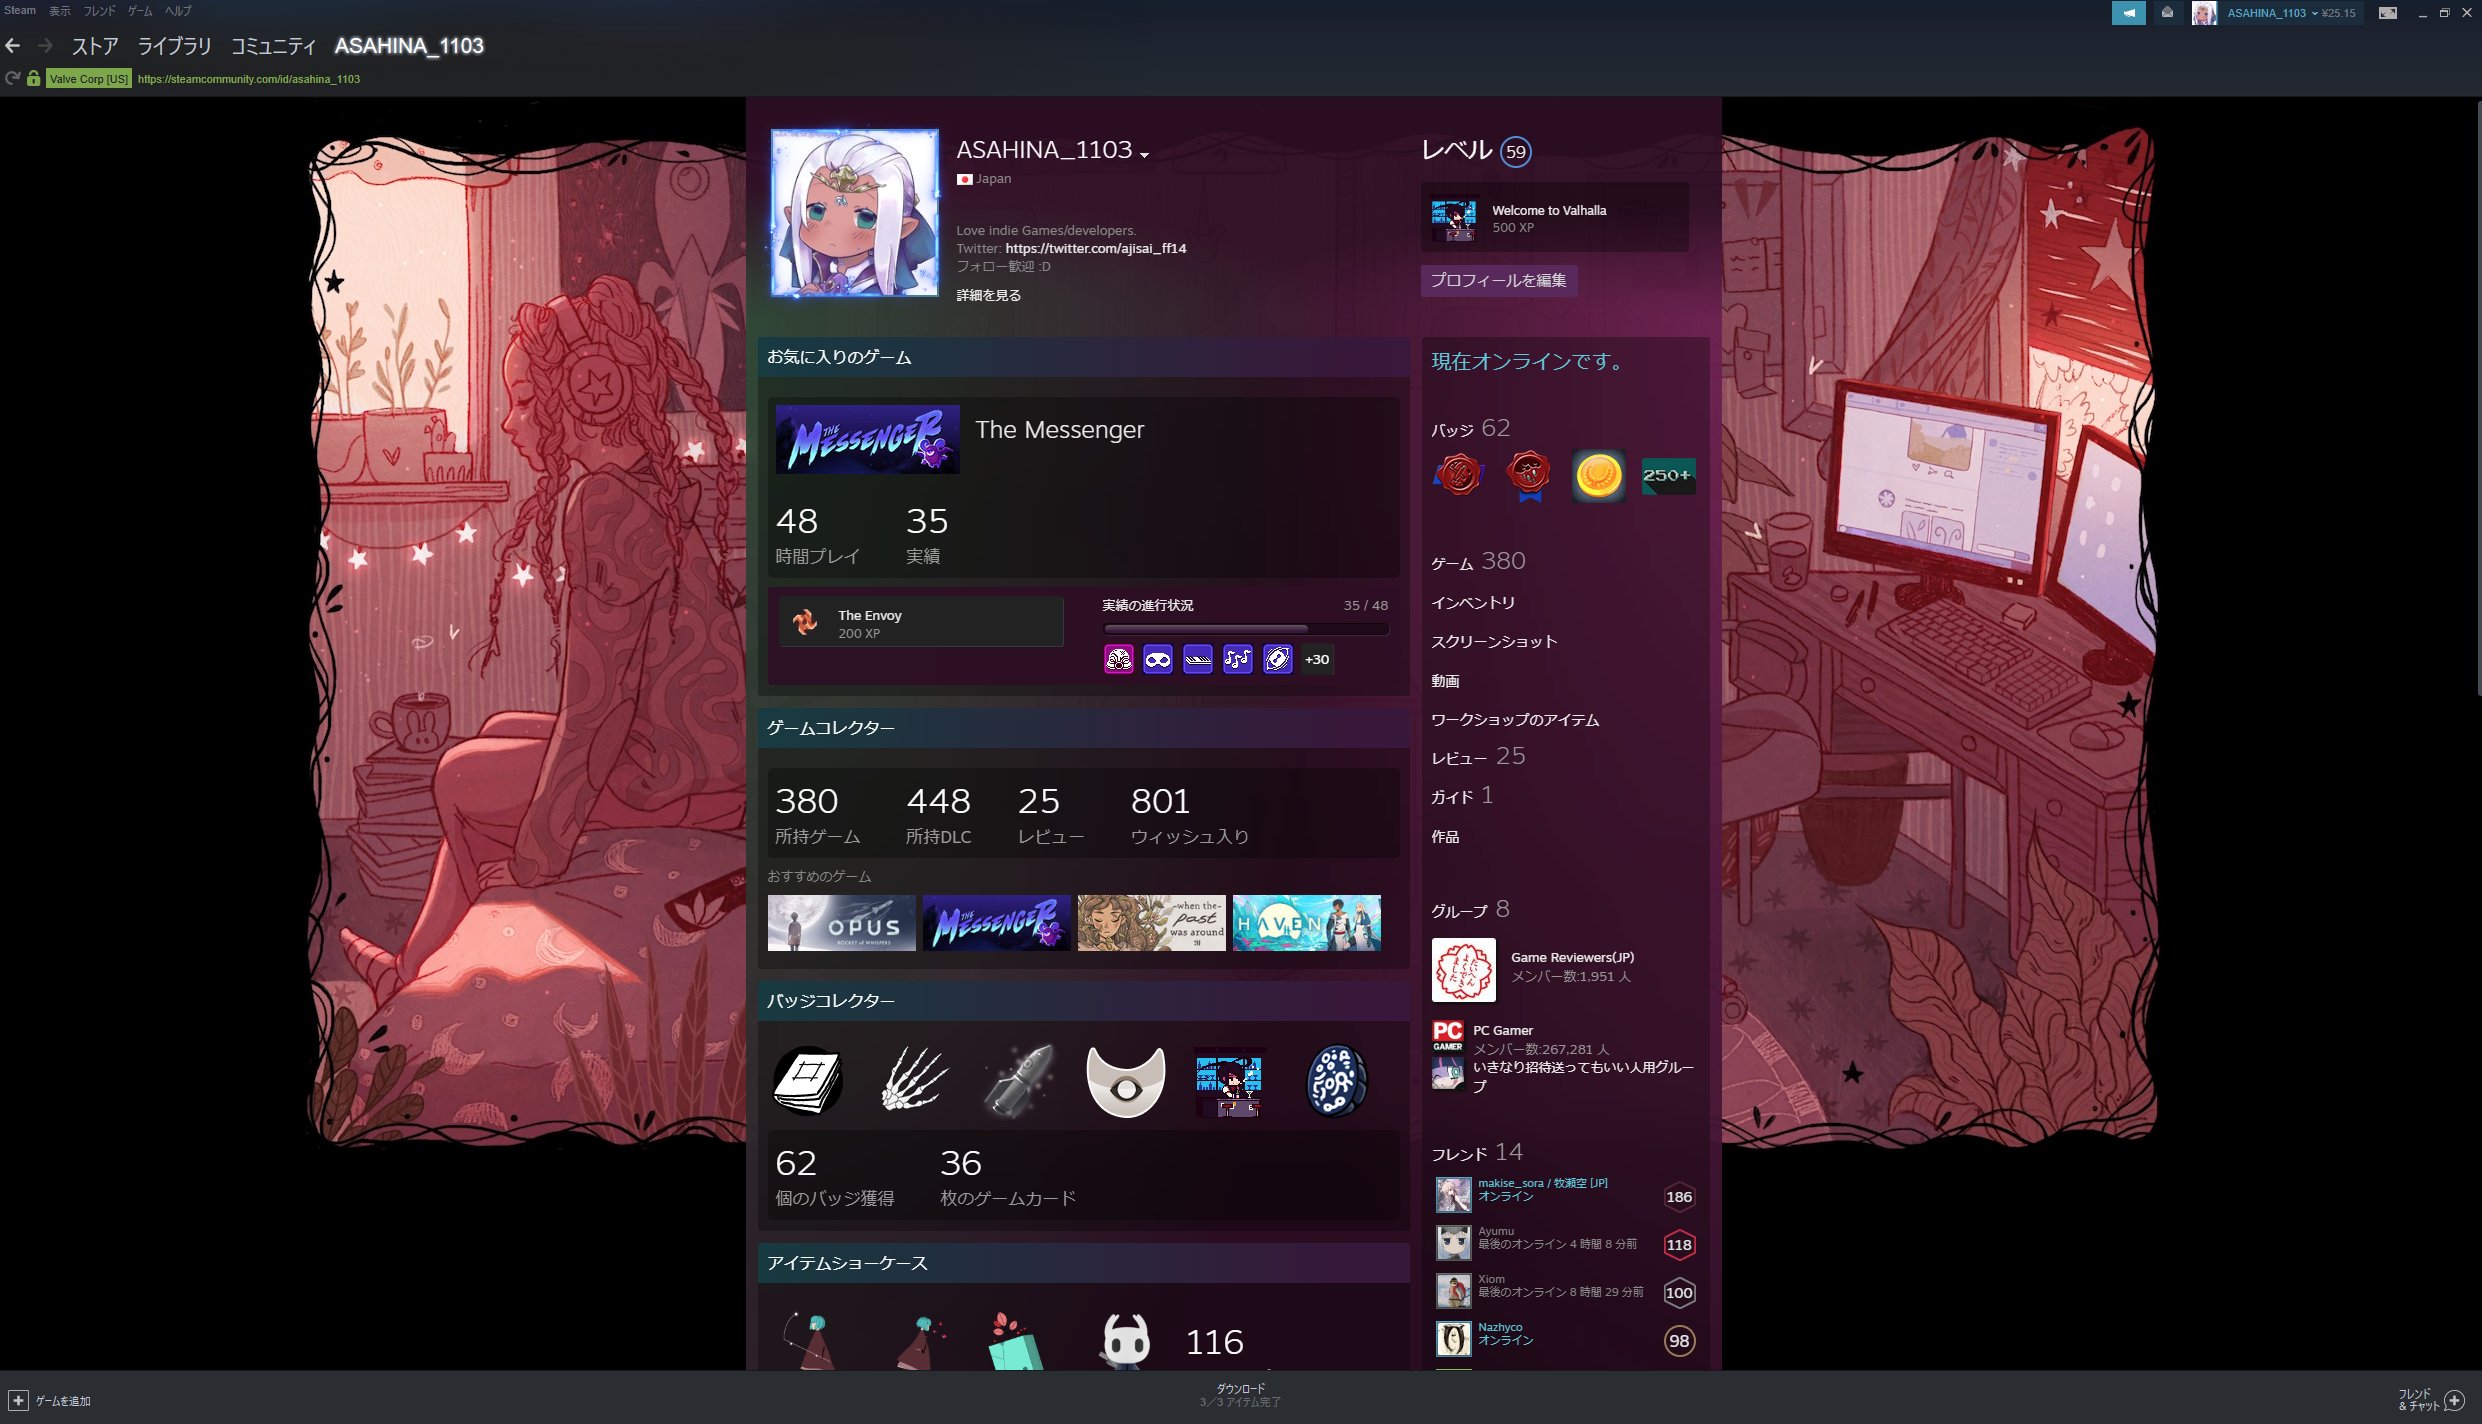Screen dimensions: 2482x1424
Task: Open the announcements megaphone icon
Action: pyautogui.click(x=2129, y=13)
